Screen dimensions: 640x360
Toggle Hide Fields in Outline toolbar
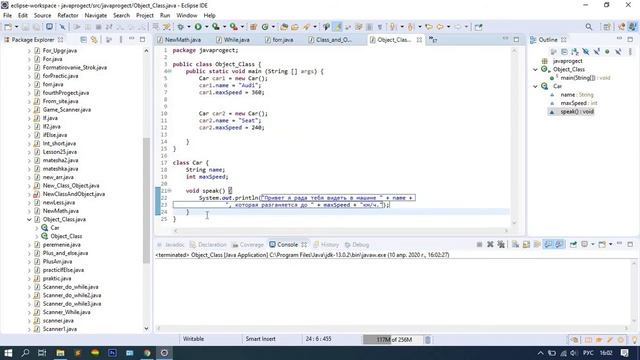pyautogui.click(x=586, y=52)
